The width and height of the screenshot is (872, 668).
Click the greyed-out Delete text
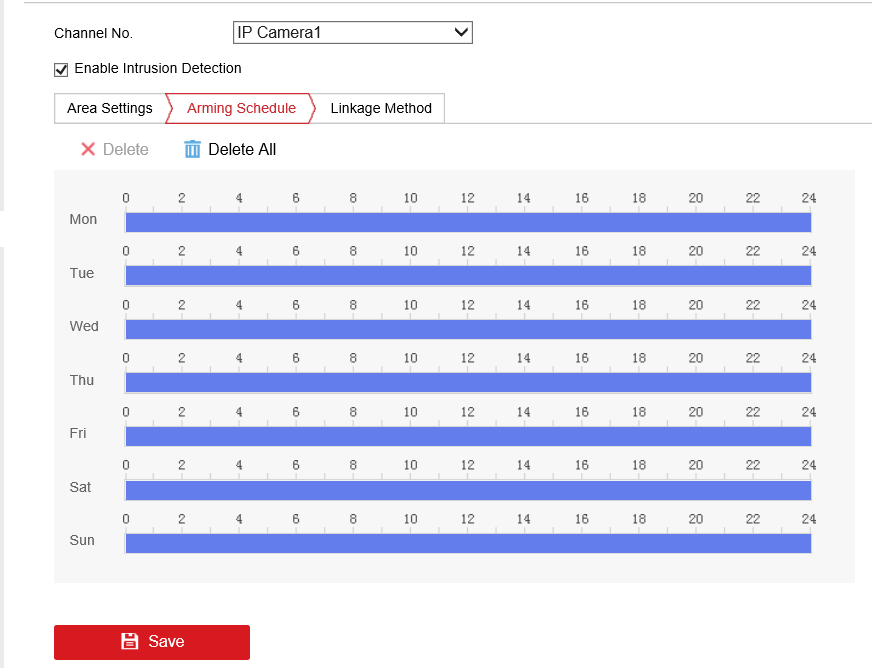(x=126, y=149)
